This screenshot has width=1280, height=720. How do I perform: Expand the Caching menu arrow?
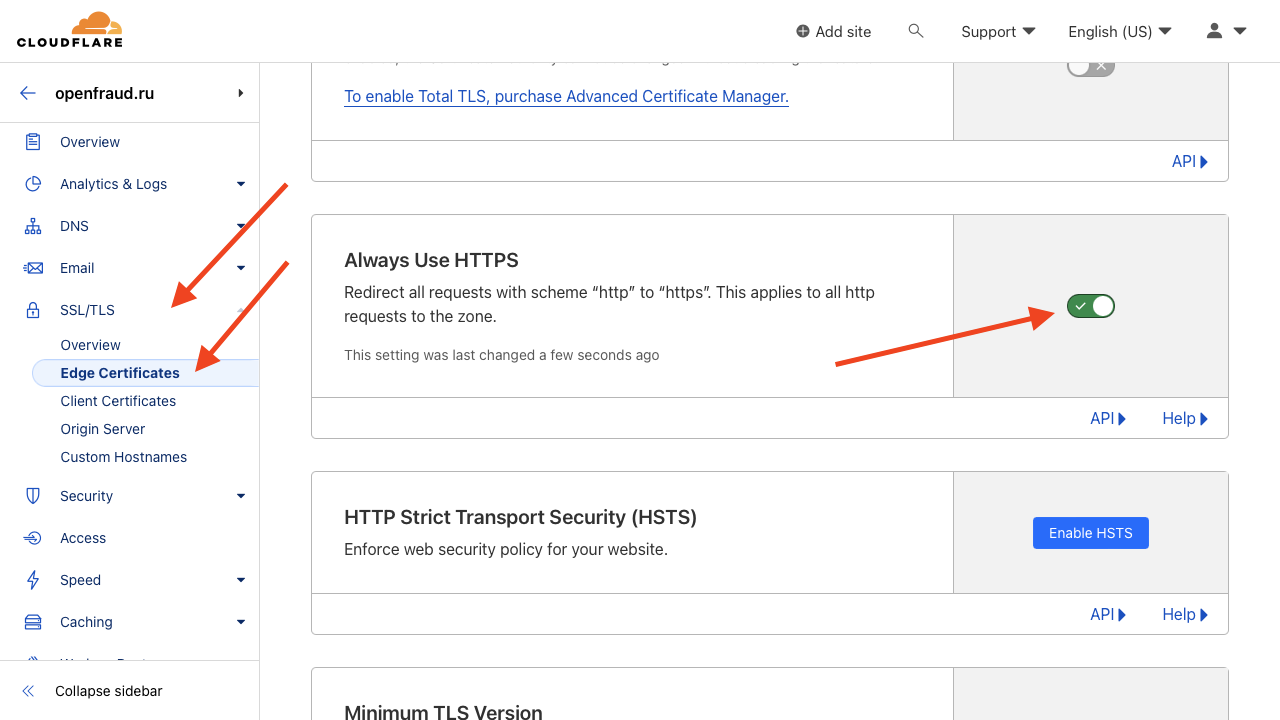tap(241, 622)
